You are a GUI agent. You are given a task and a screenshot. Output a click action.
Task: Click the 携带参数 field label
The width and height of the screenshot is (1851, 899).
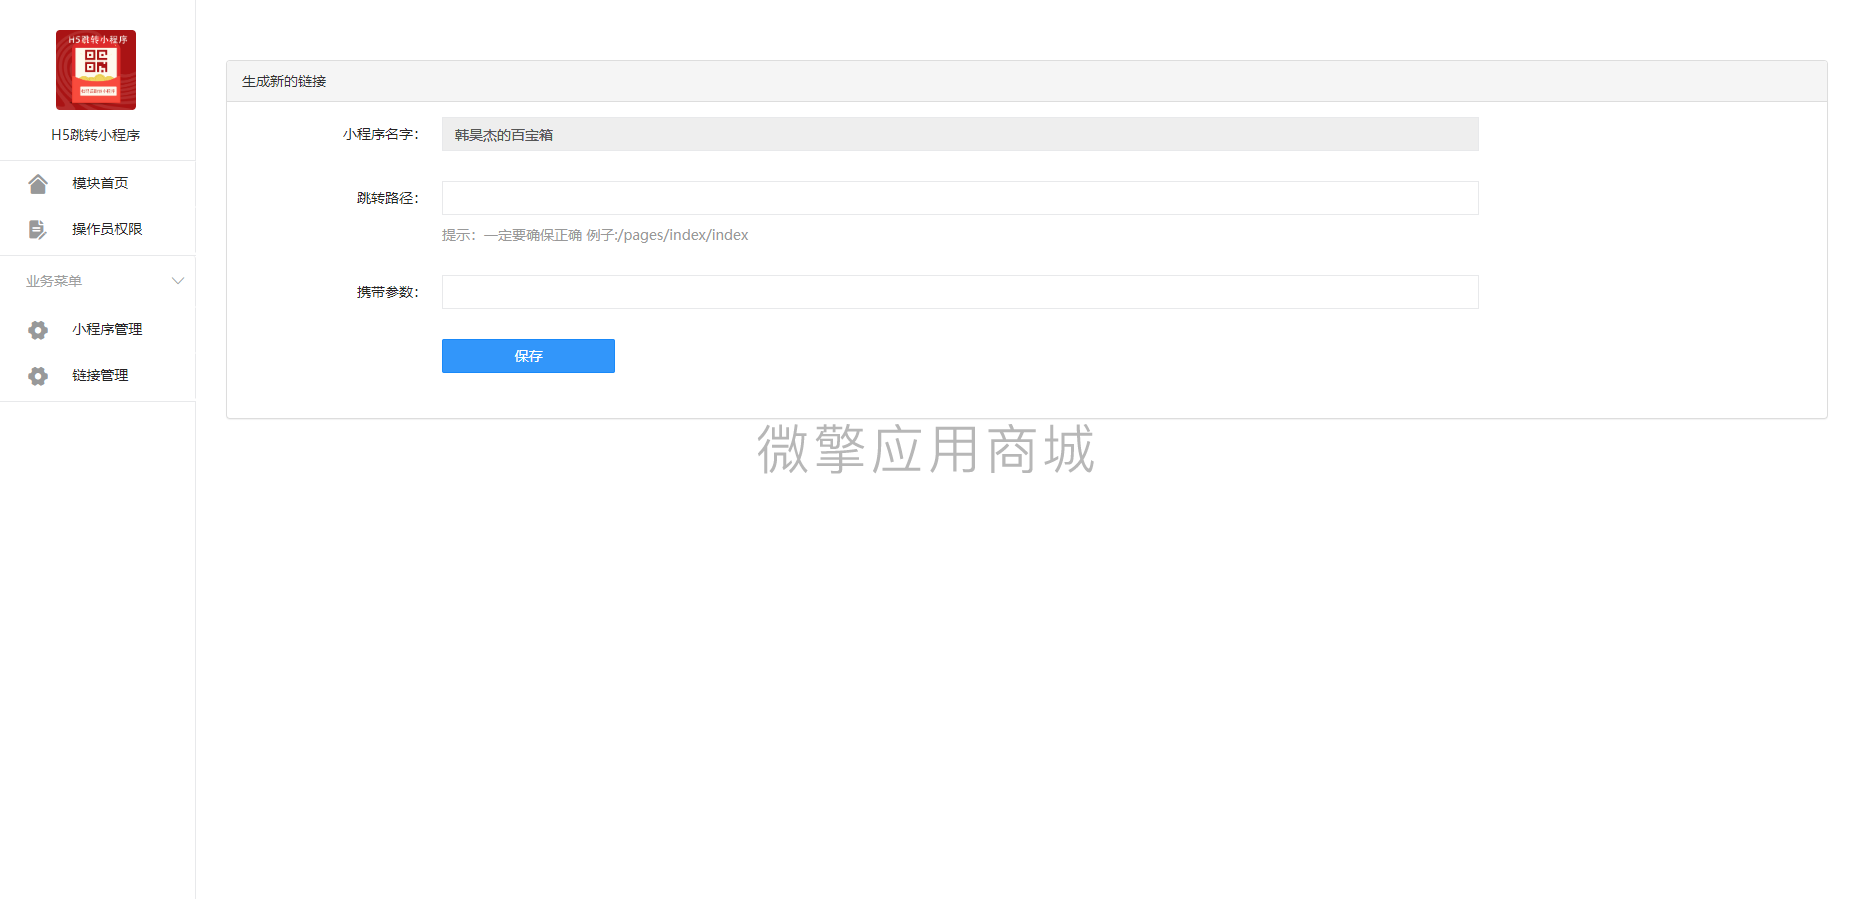388,292
